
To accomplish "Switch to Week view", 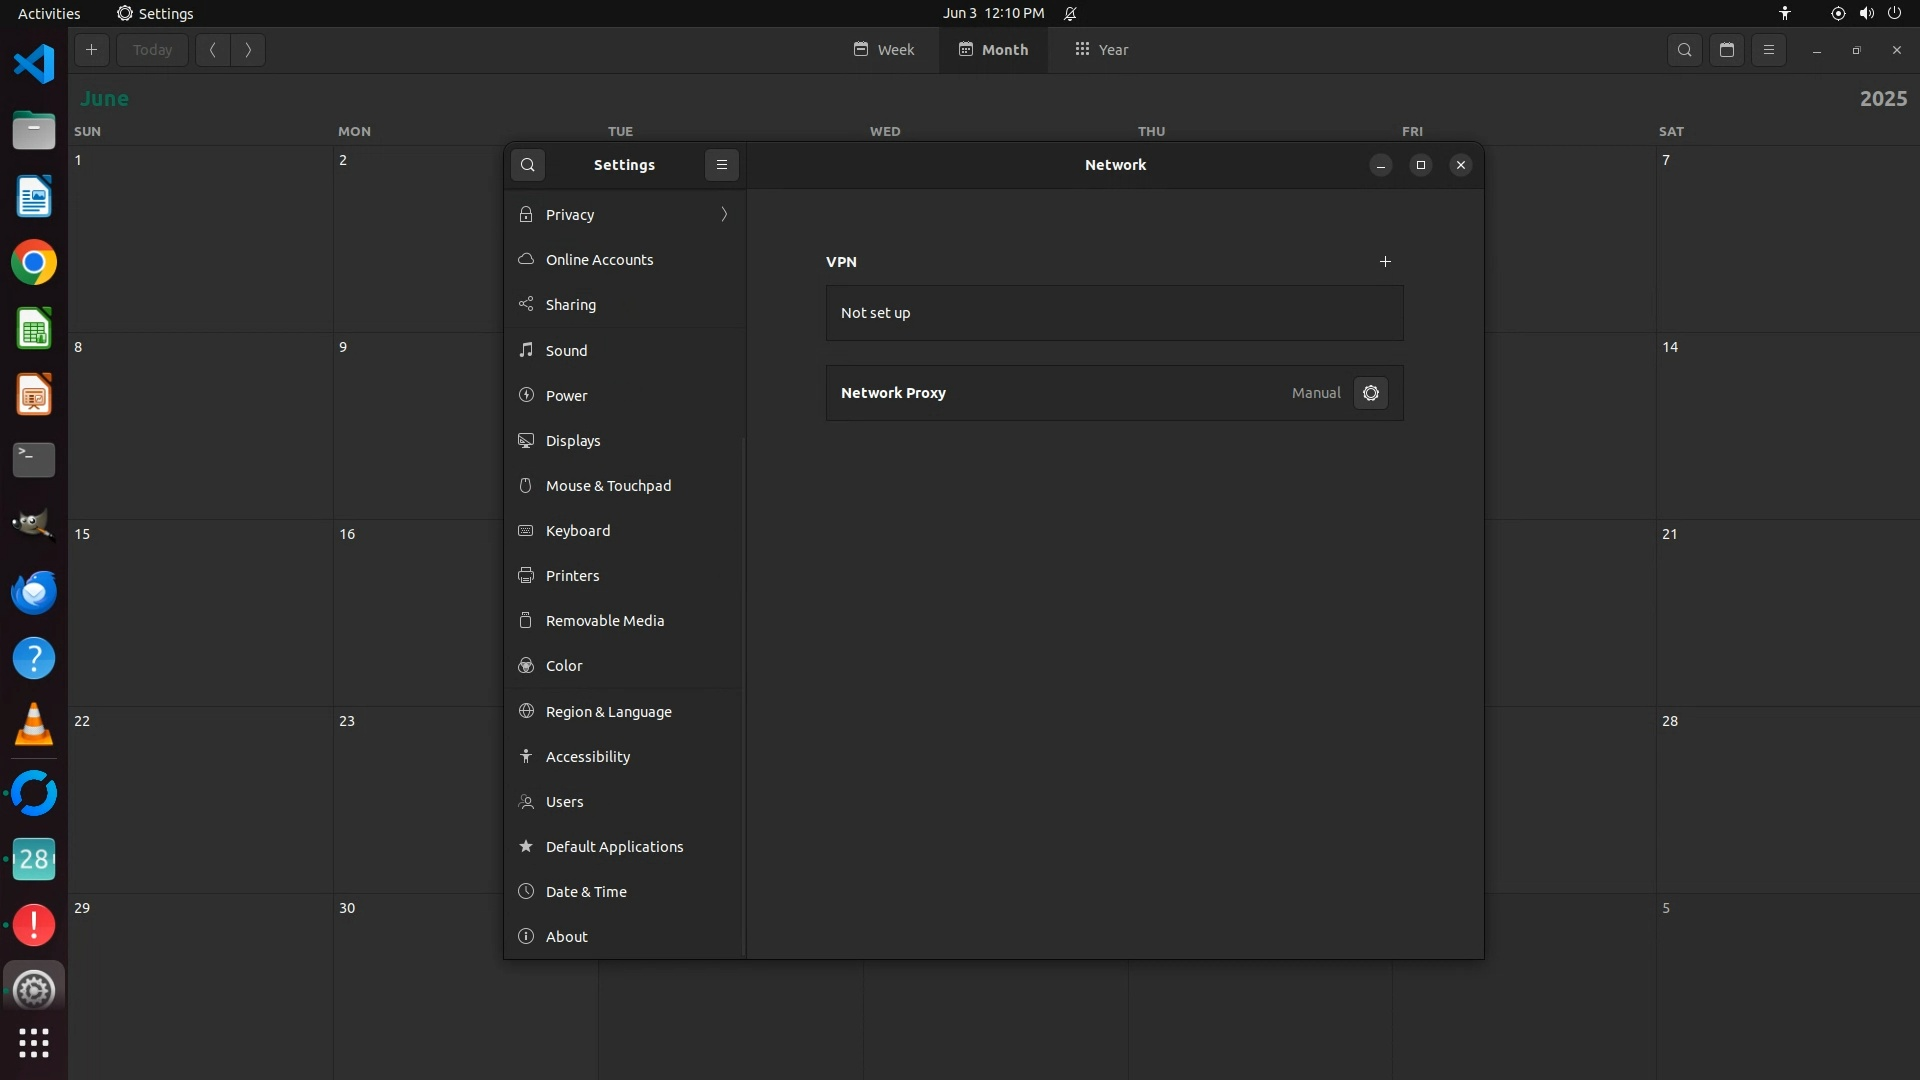I will click(x=884, y=50).
